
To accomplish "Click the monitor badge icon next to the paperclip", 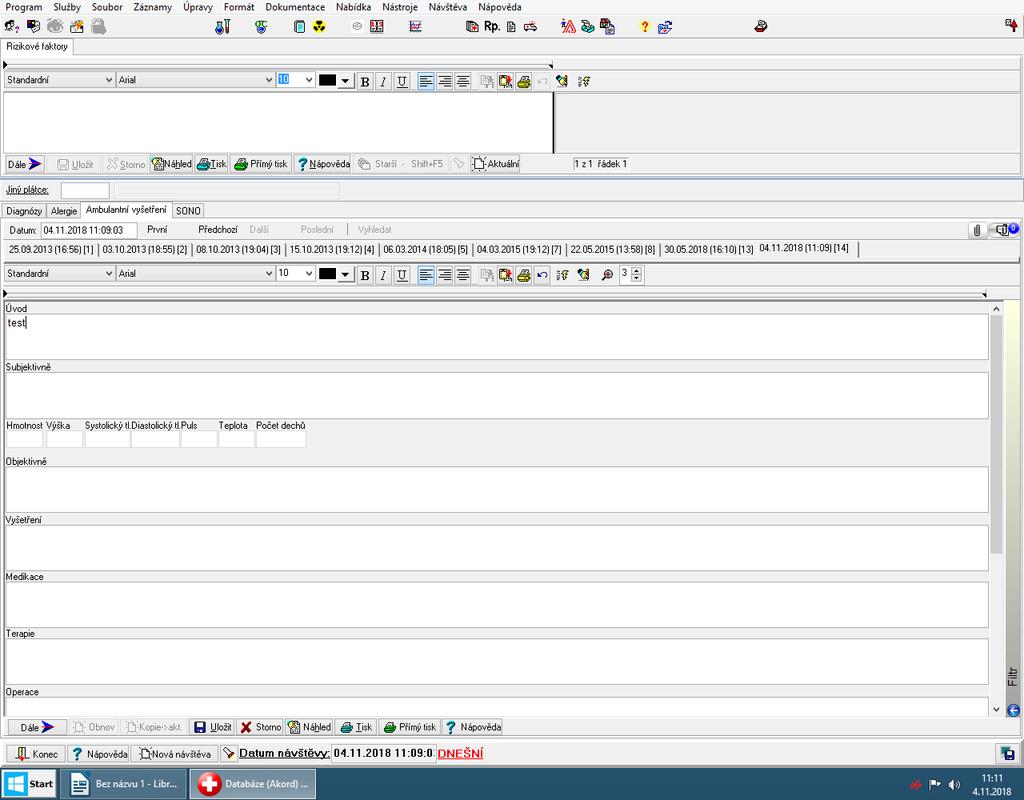I will (1004, 230).
